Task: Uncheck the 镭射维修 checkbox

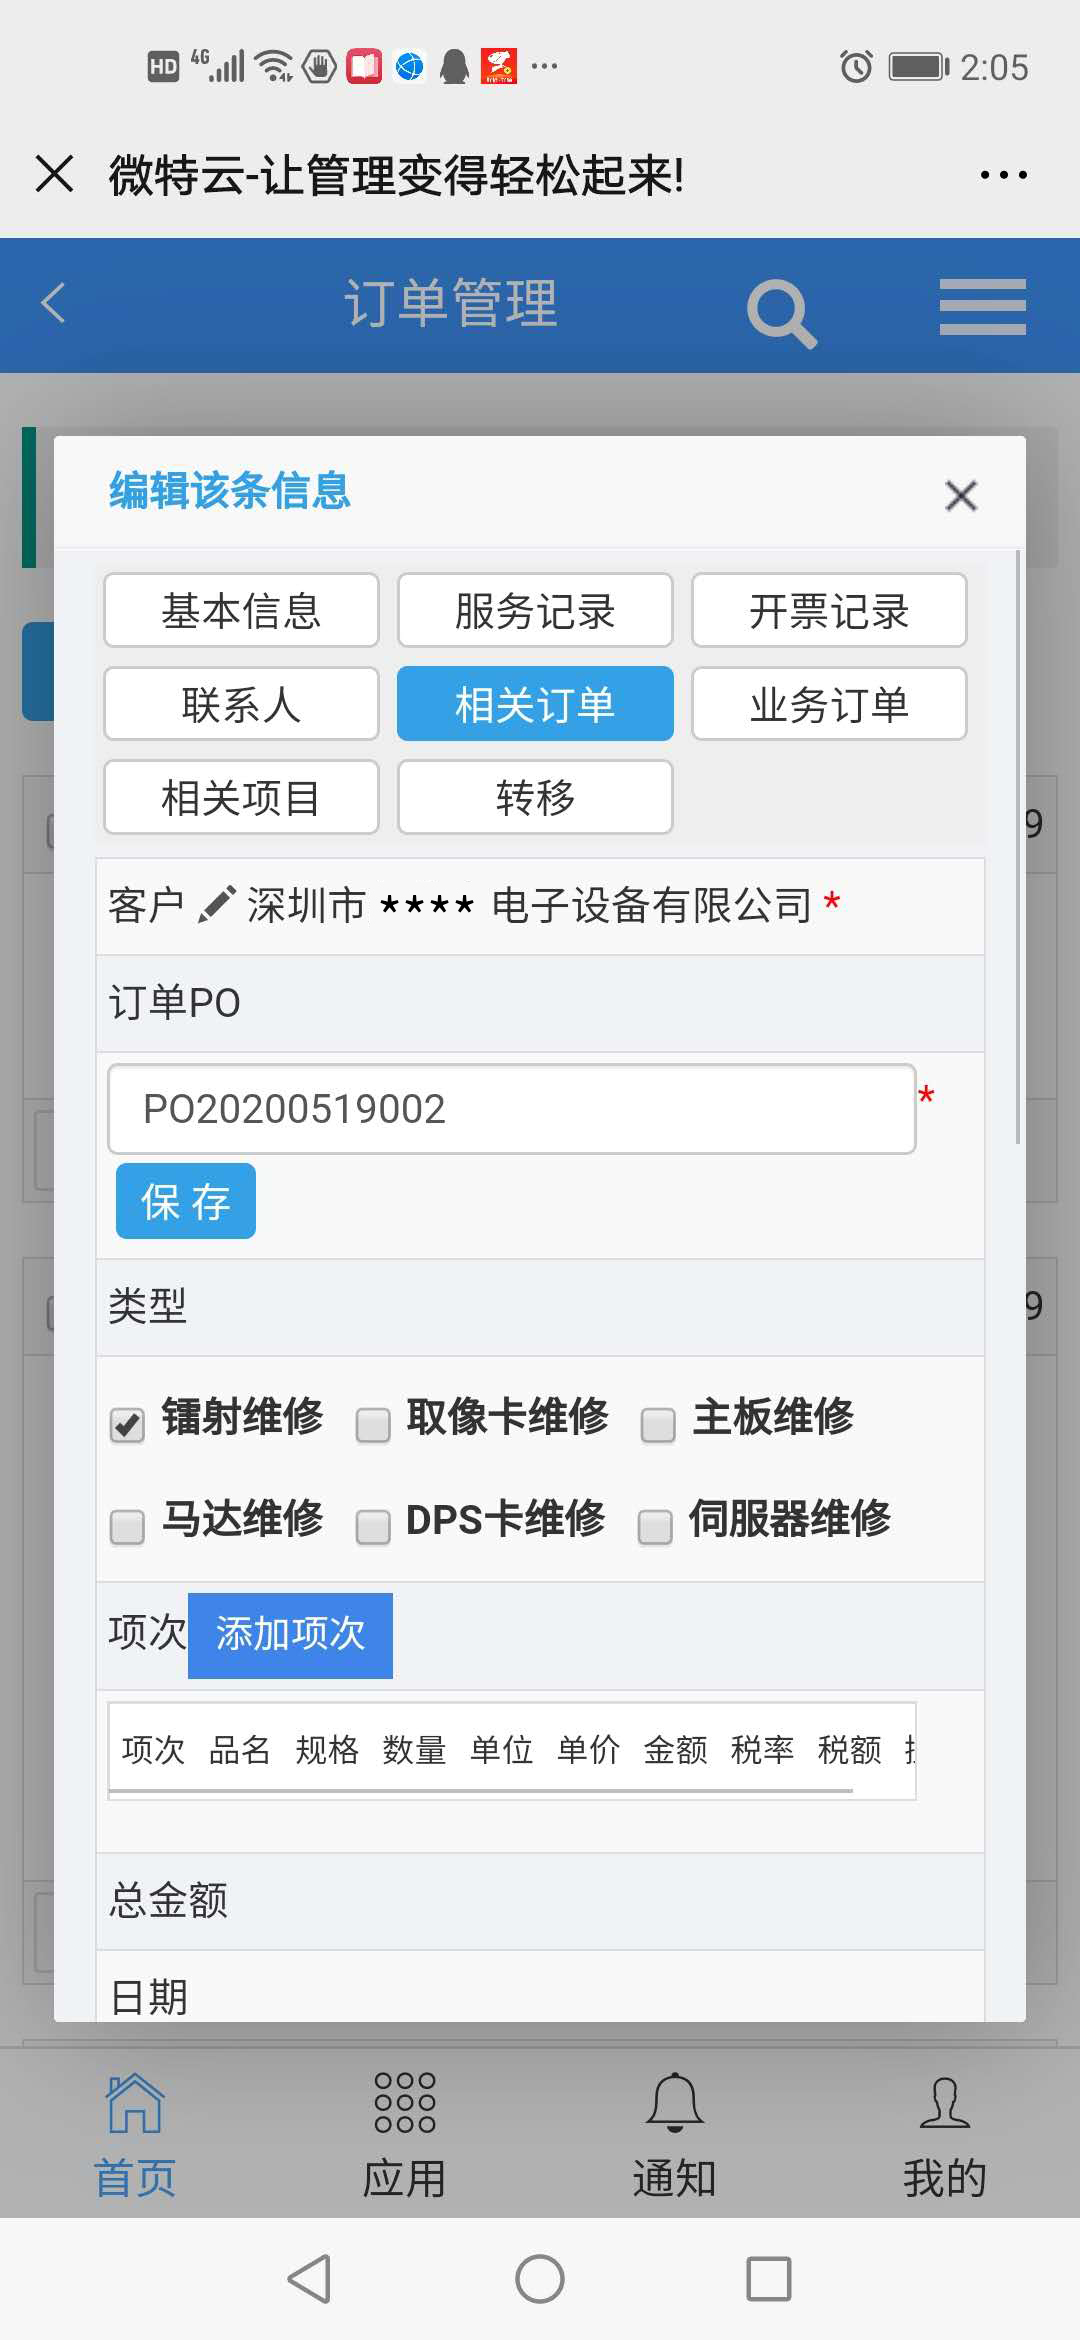Action: (x=127, y=1425)
